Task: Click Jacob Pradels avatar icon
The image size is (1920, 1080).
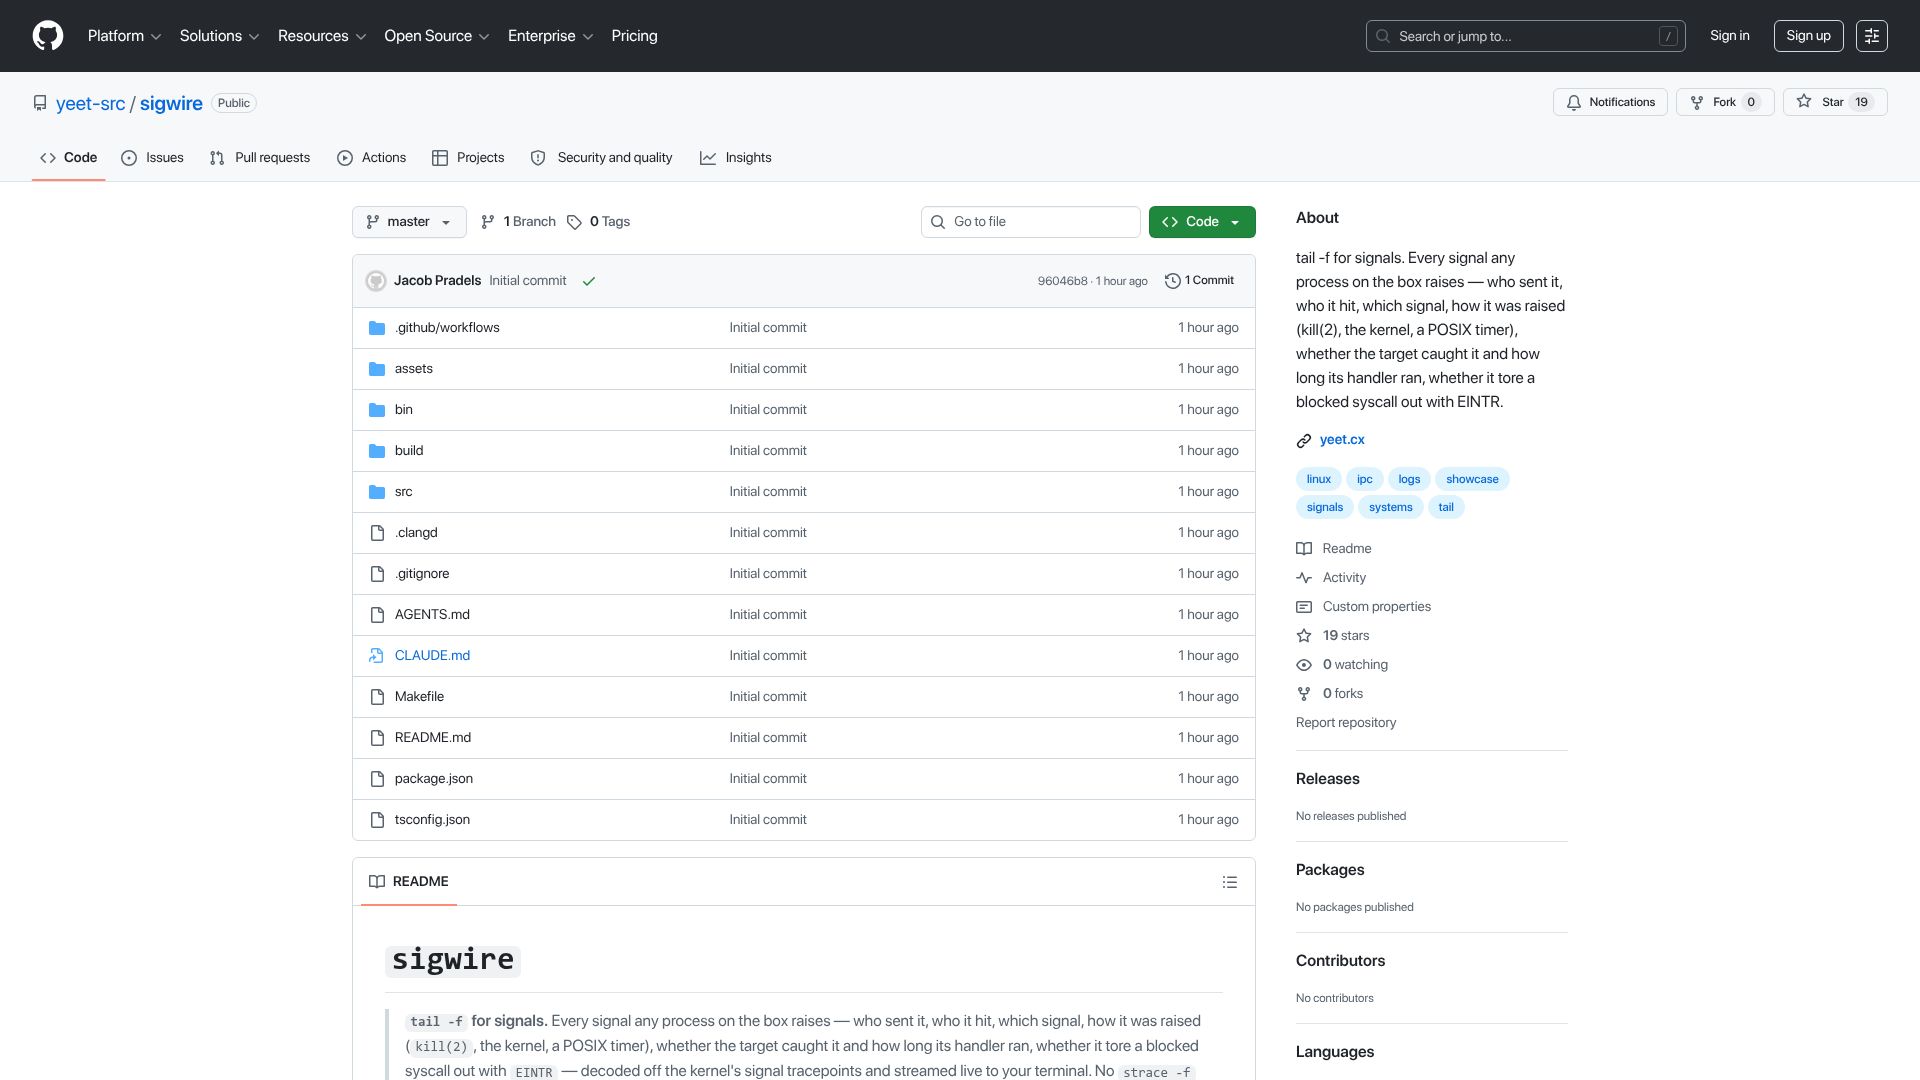Action: tap(376, 281)
